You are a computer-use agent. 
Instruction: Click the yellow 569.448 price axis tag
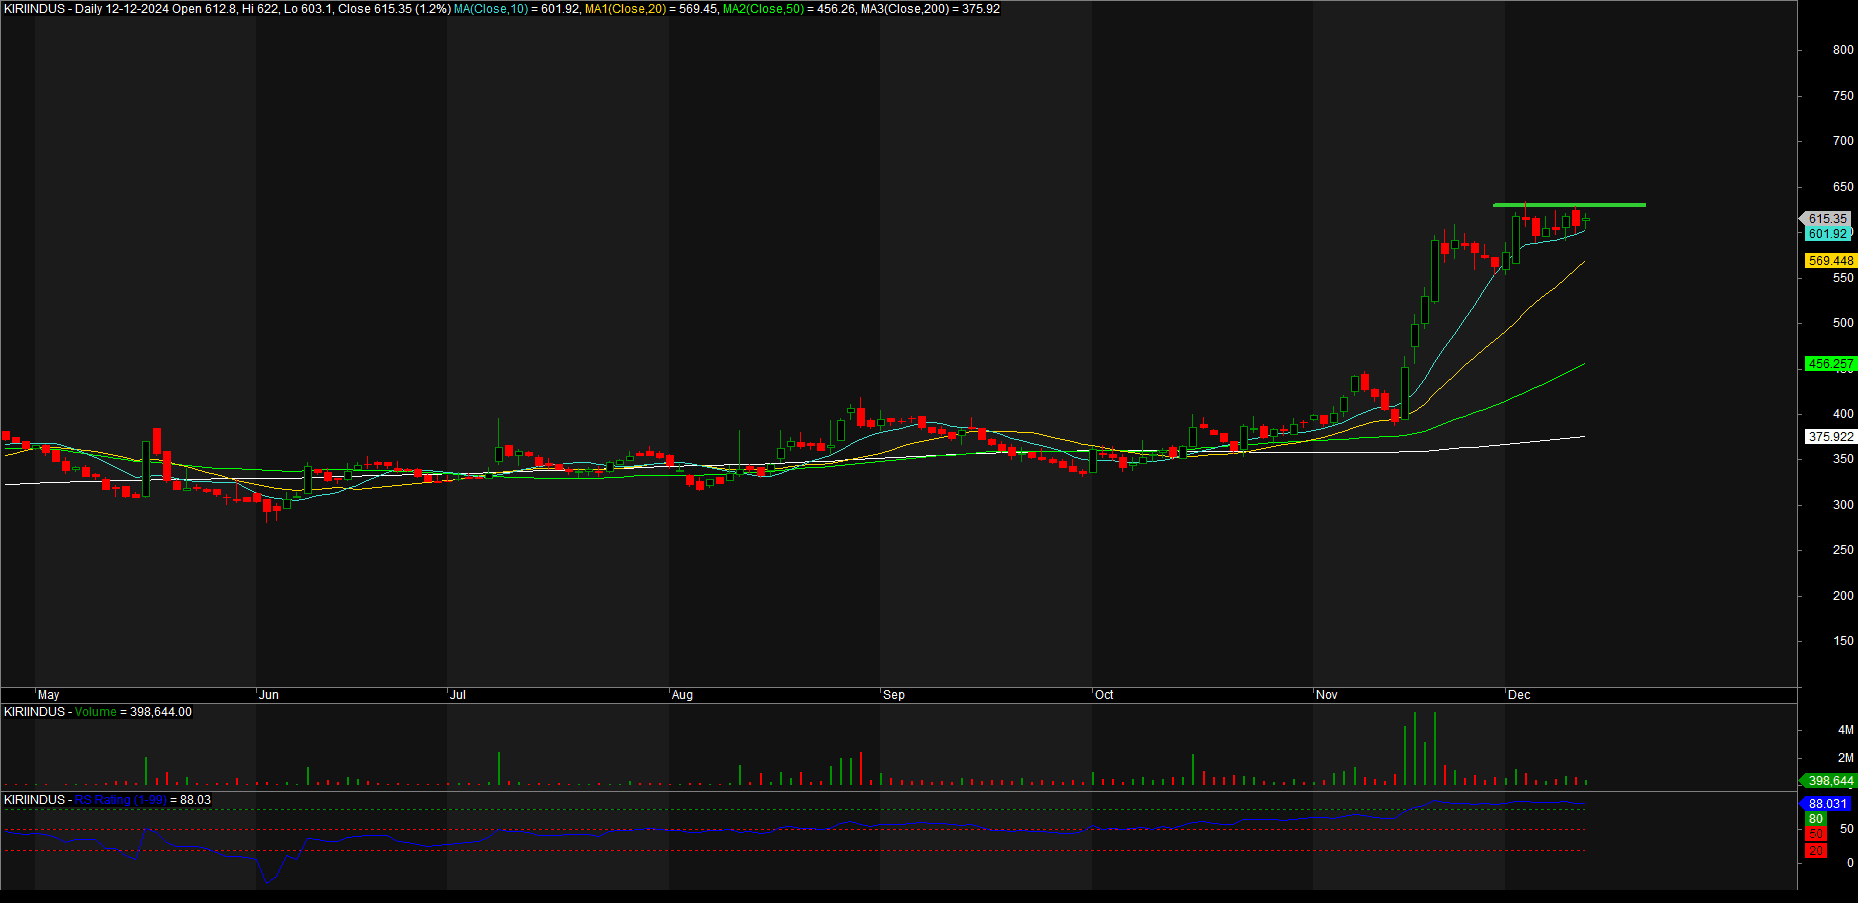click(x=1830, y=261)
